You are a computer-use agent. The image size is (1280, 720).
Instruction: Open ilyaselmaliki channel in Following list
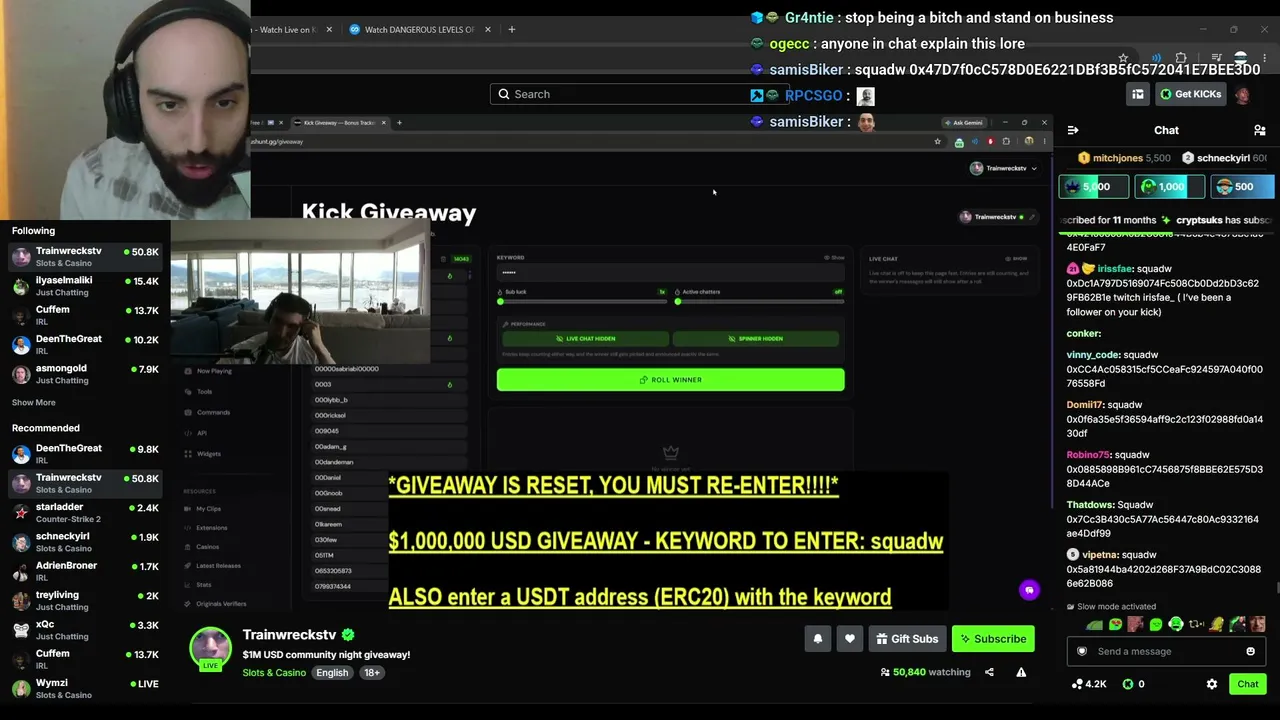[x=84, y=286]
